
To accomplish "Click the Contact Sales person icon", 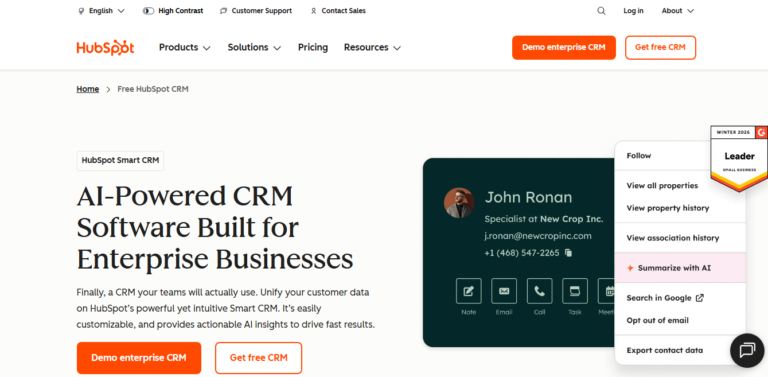I will 313,11.
